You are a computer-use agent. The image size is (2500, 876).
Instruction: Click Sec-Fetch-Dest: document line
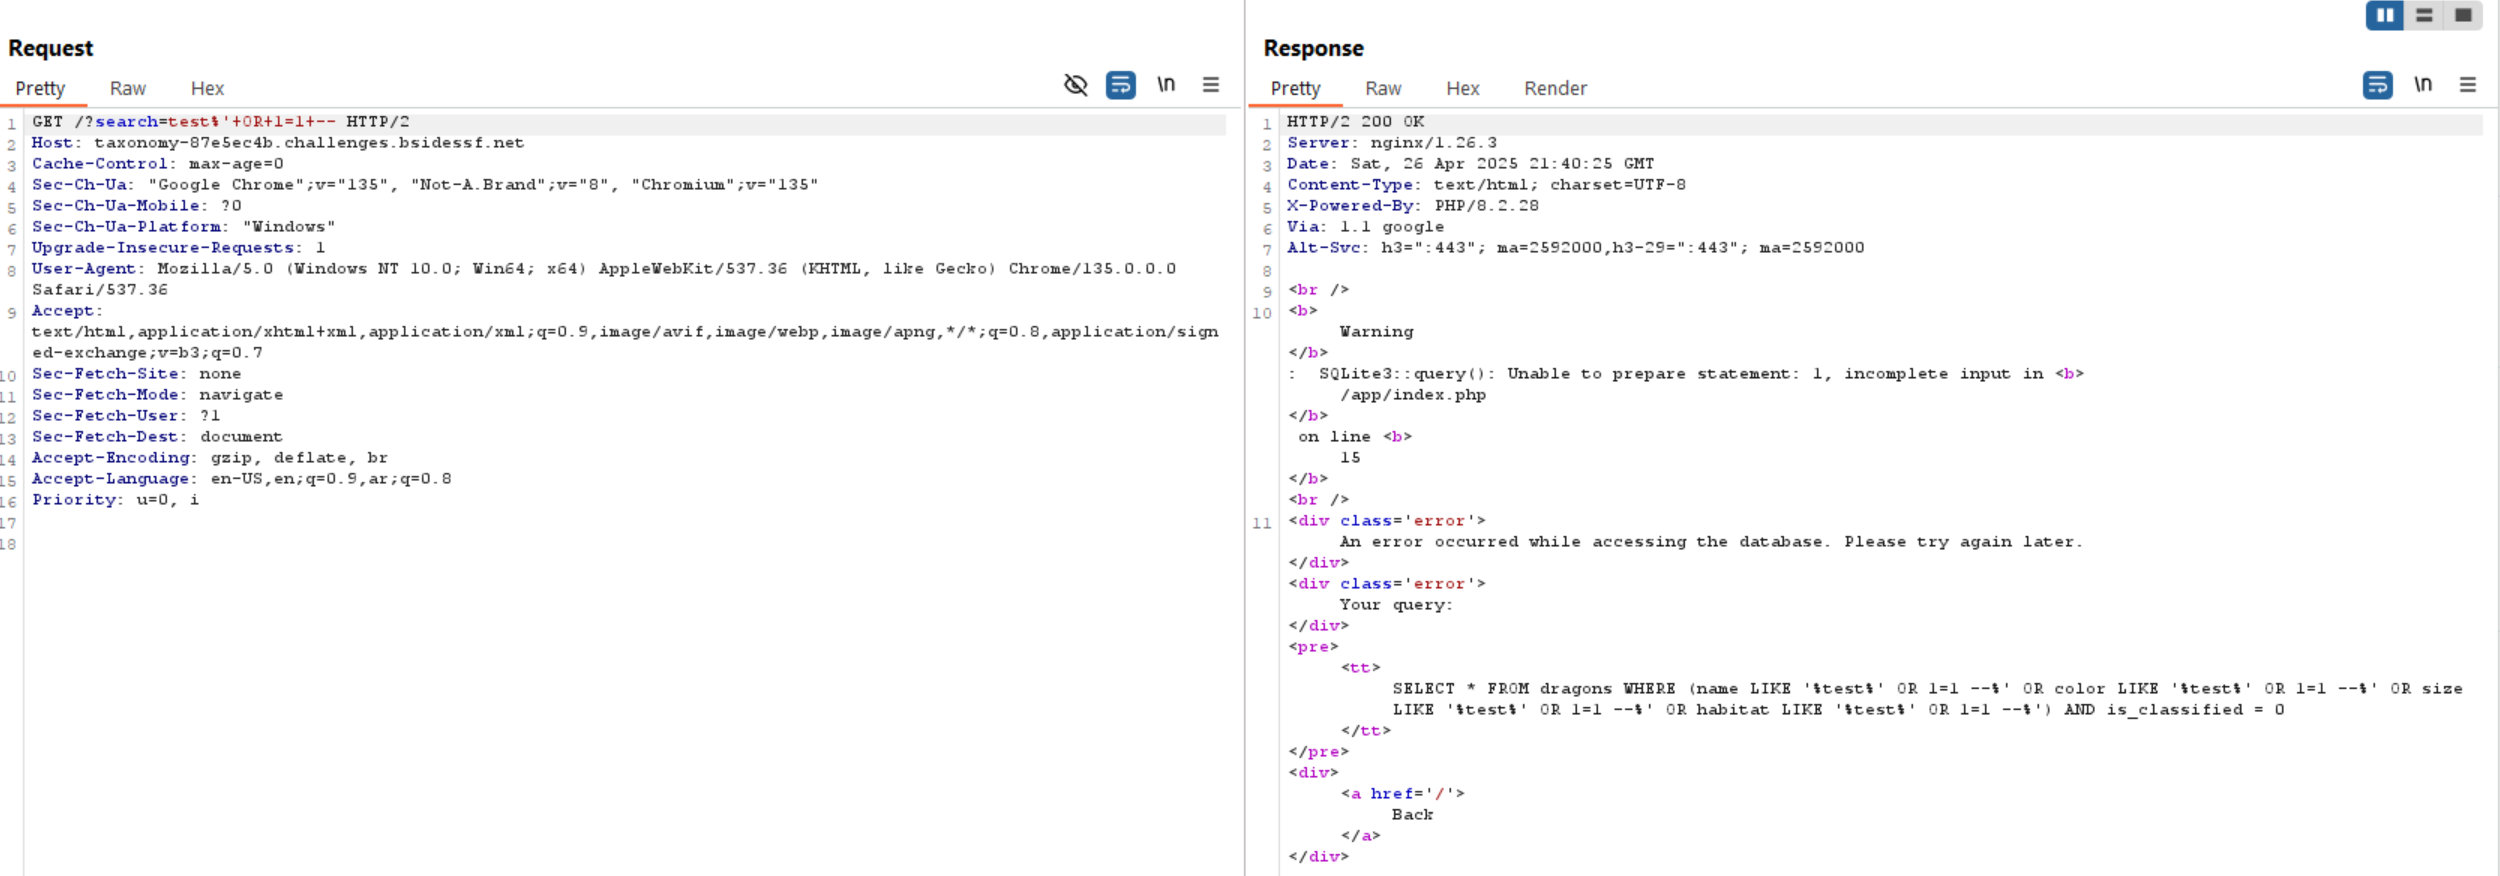(158, 437)
